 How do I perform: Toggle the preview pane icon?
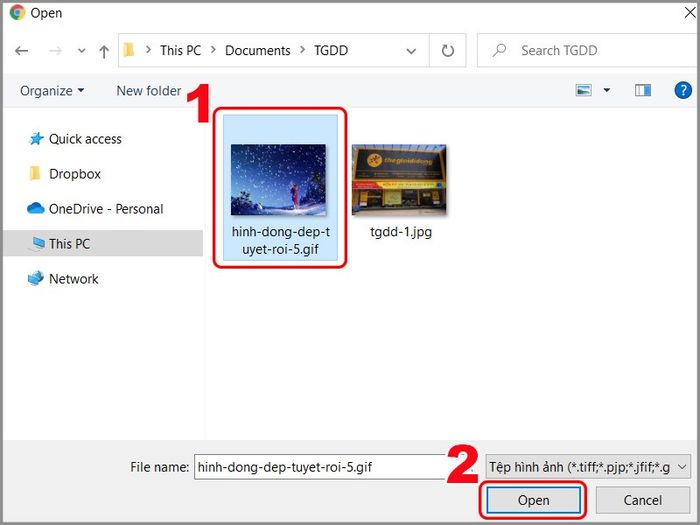tap(642, 90)
